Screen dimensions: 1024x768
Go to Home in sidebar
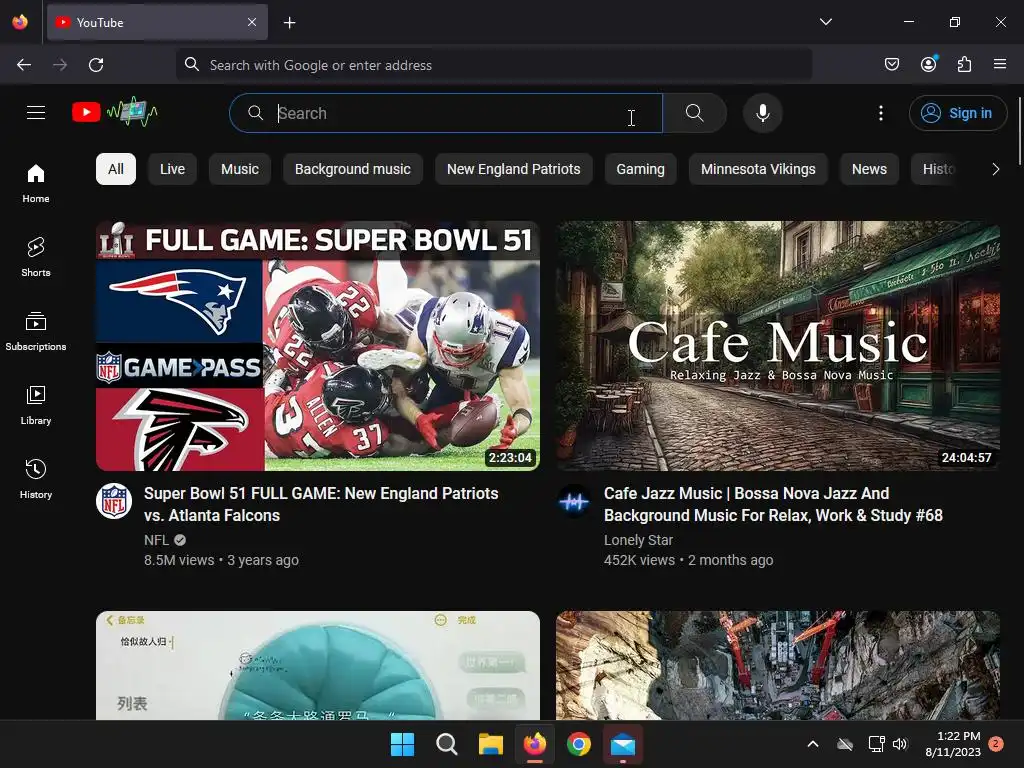36,184
